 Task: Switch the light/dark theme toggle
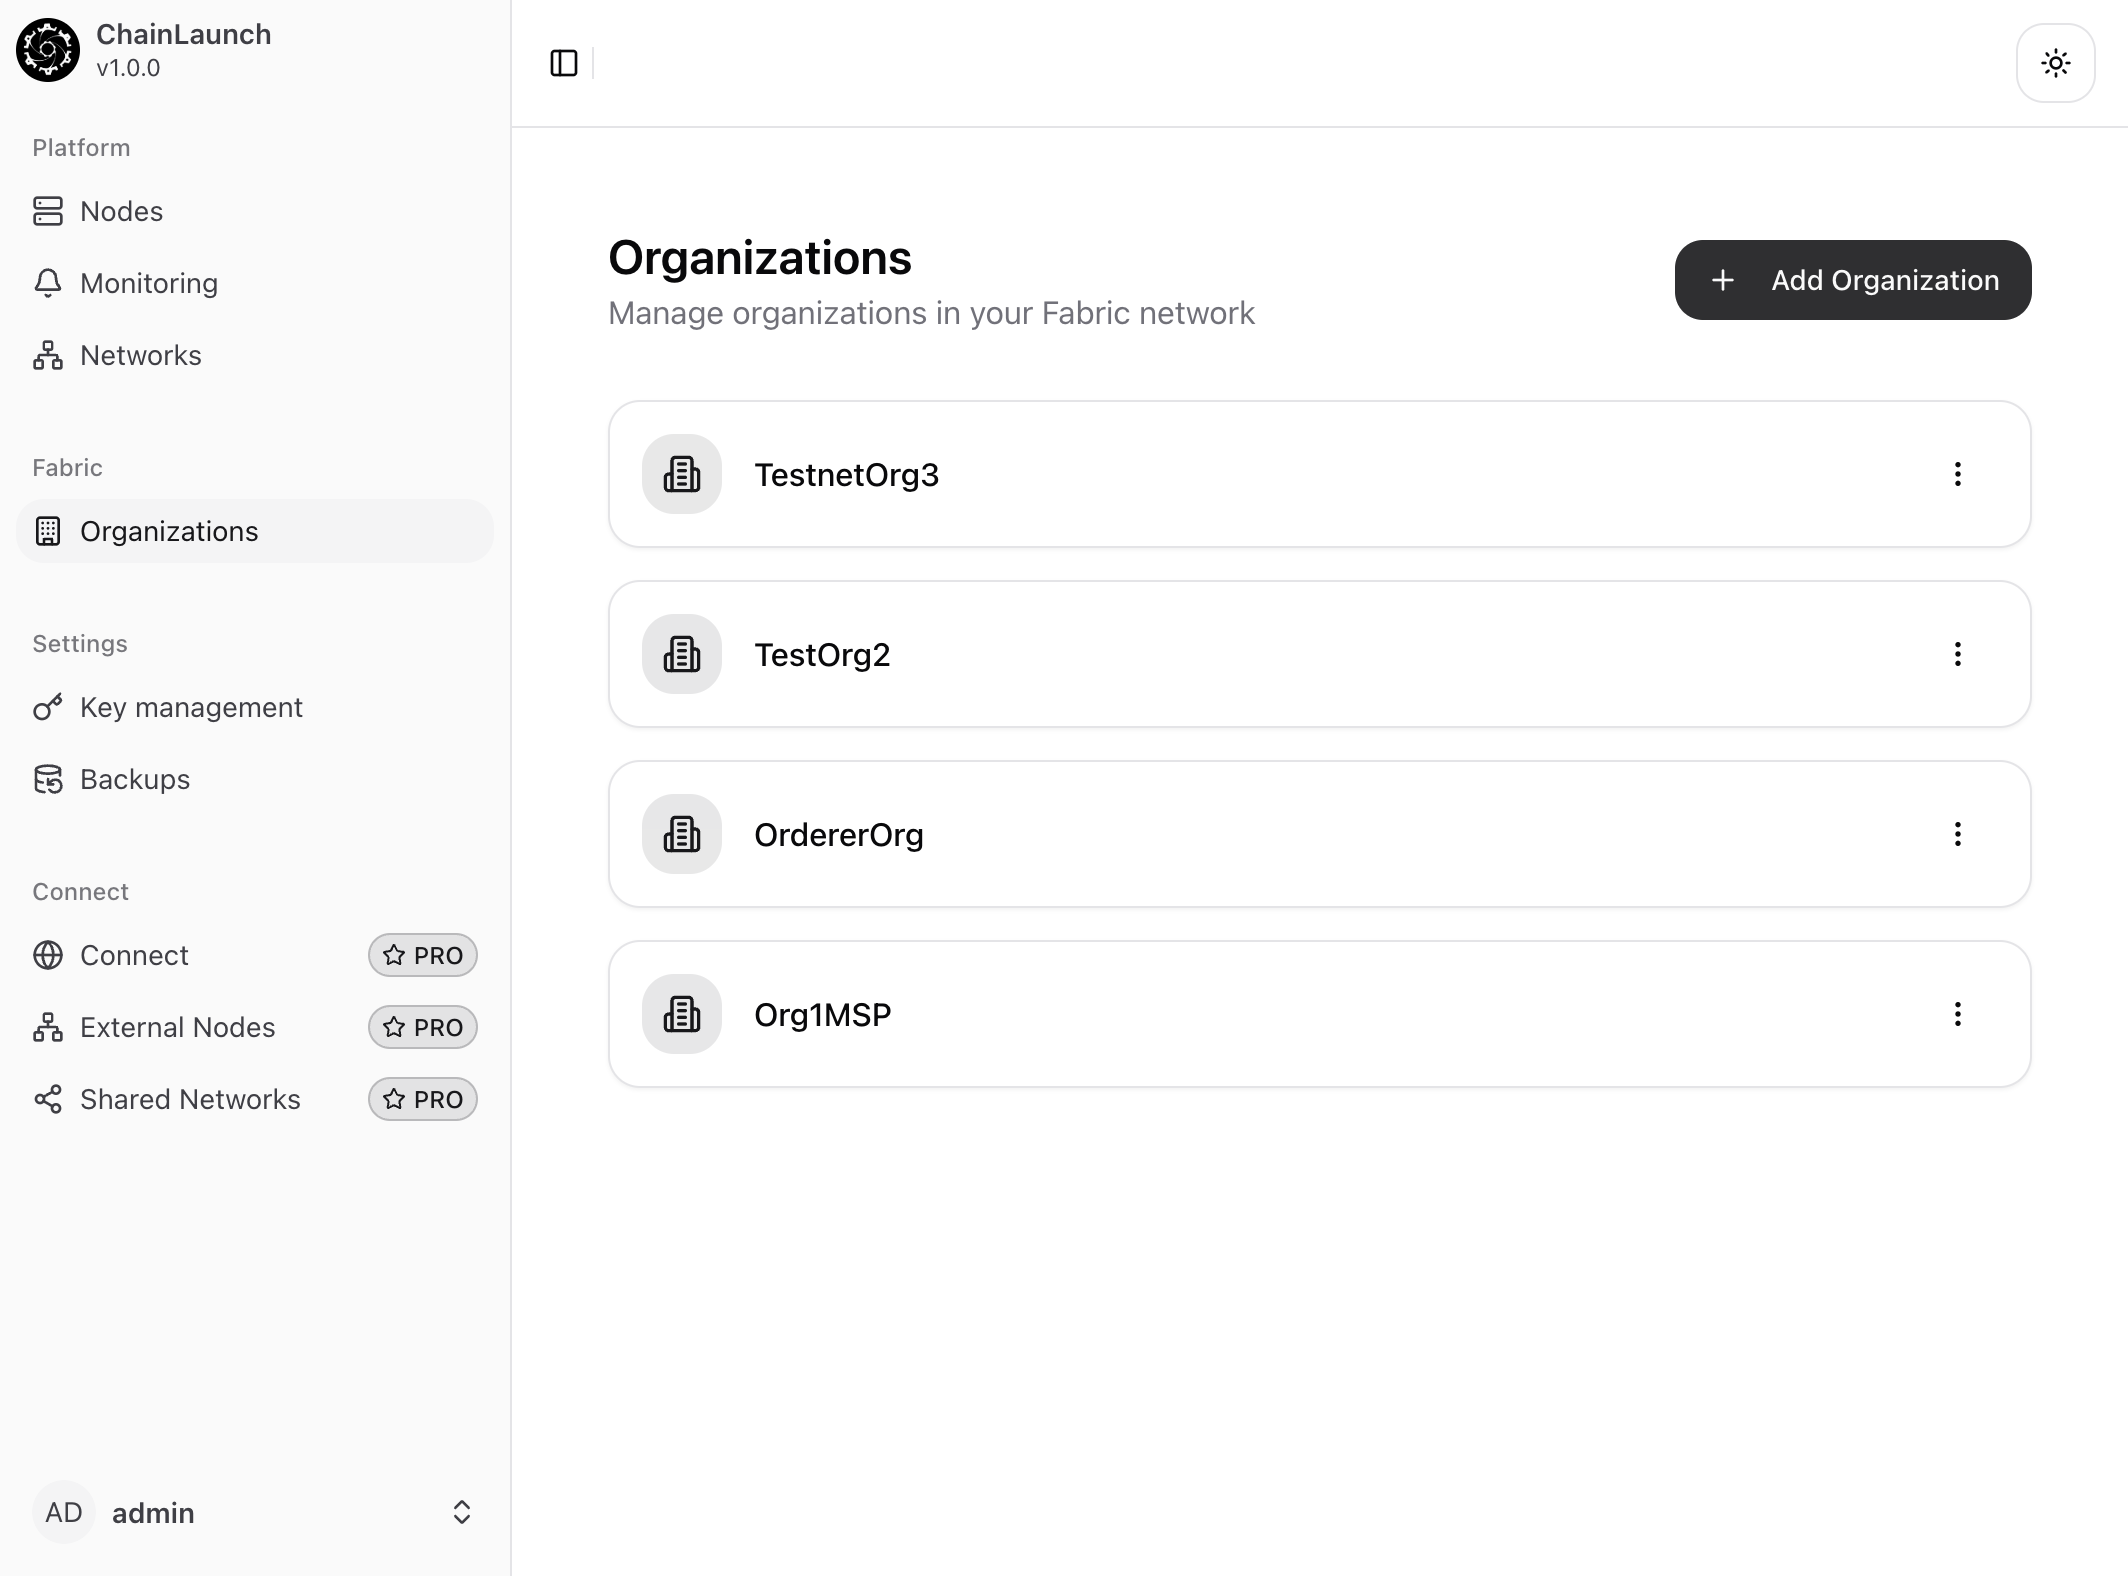point(2055,64)
